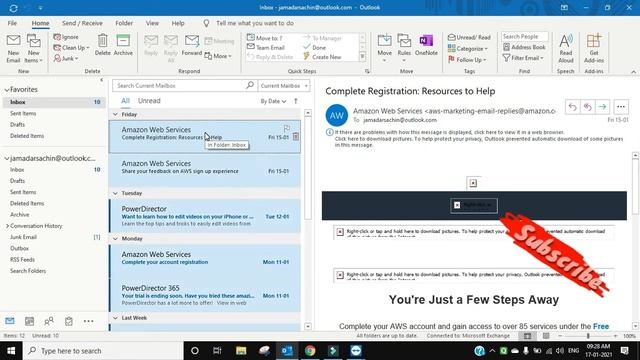Open OneNote from the ribbon
This screenshot has width=640, height=360.
(x=426, y=45)
